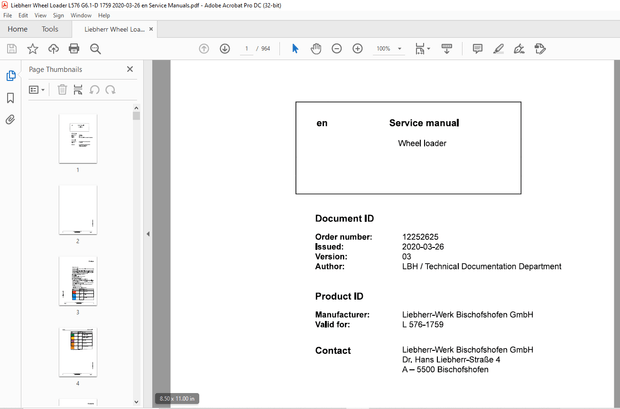Select page 3 thumbnail
Viewport: 620px width, 409px height.
[x=78, y=281]
